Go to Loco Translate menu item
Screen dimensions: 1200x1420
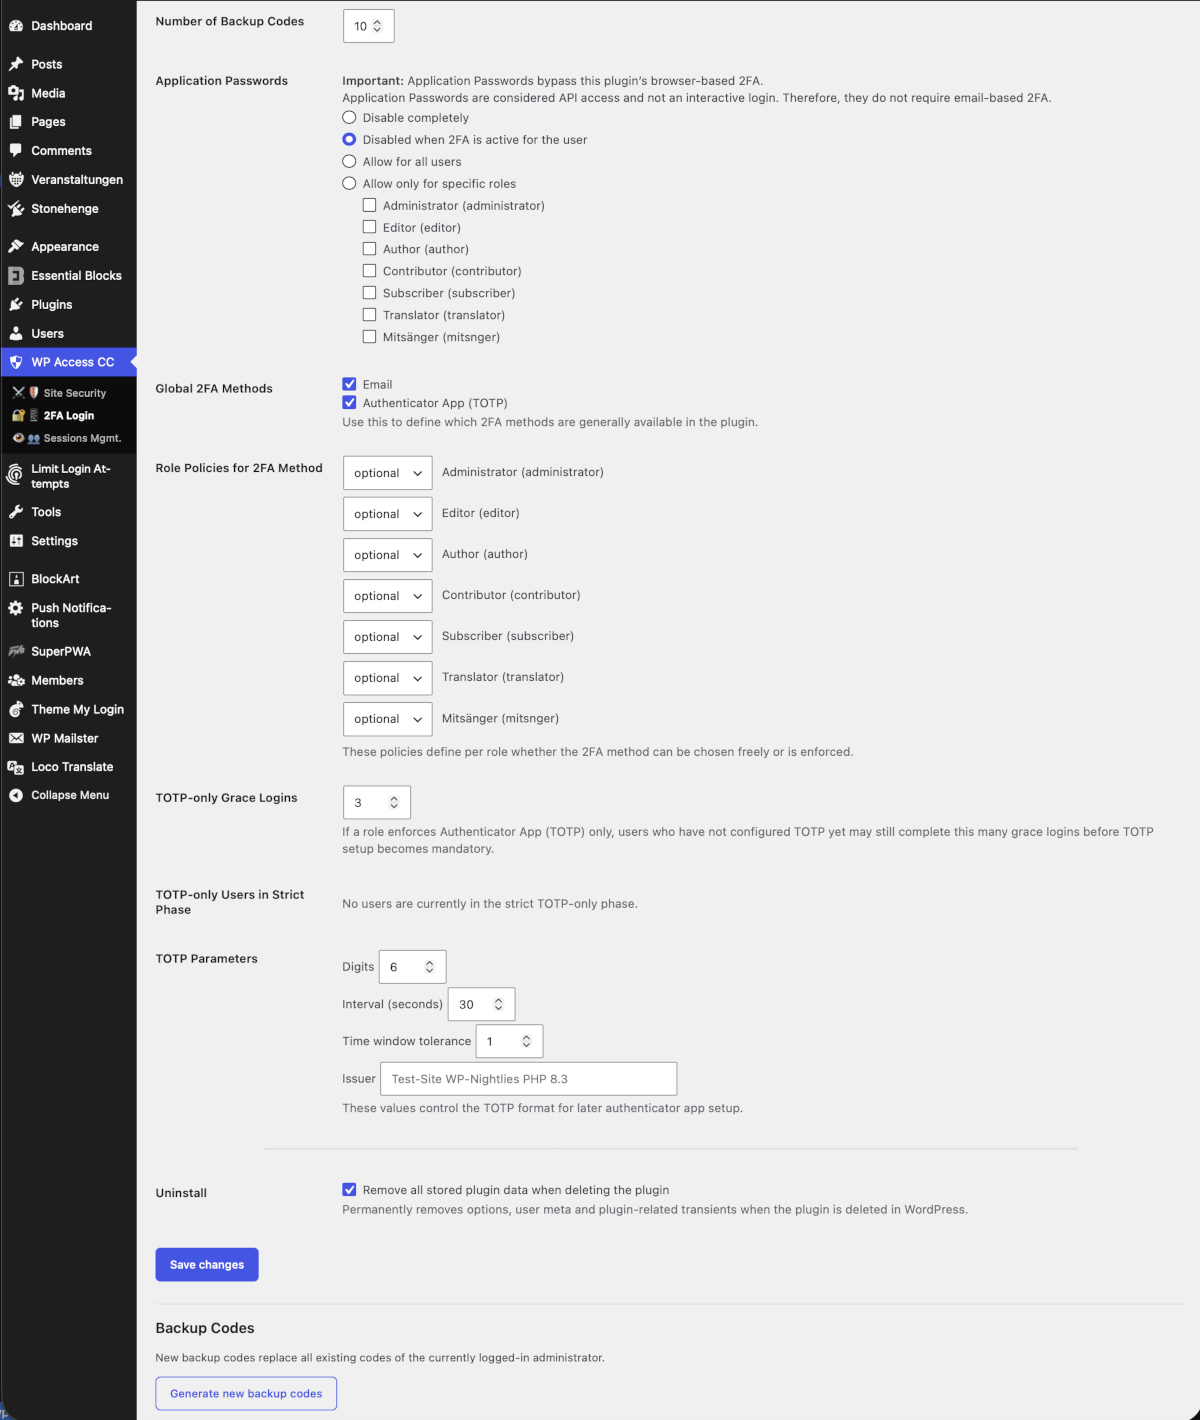tap(68, 767)
